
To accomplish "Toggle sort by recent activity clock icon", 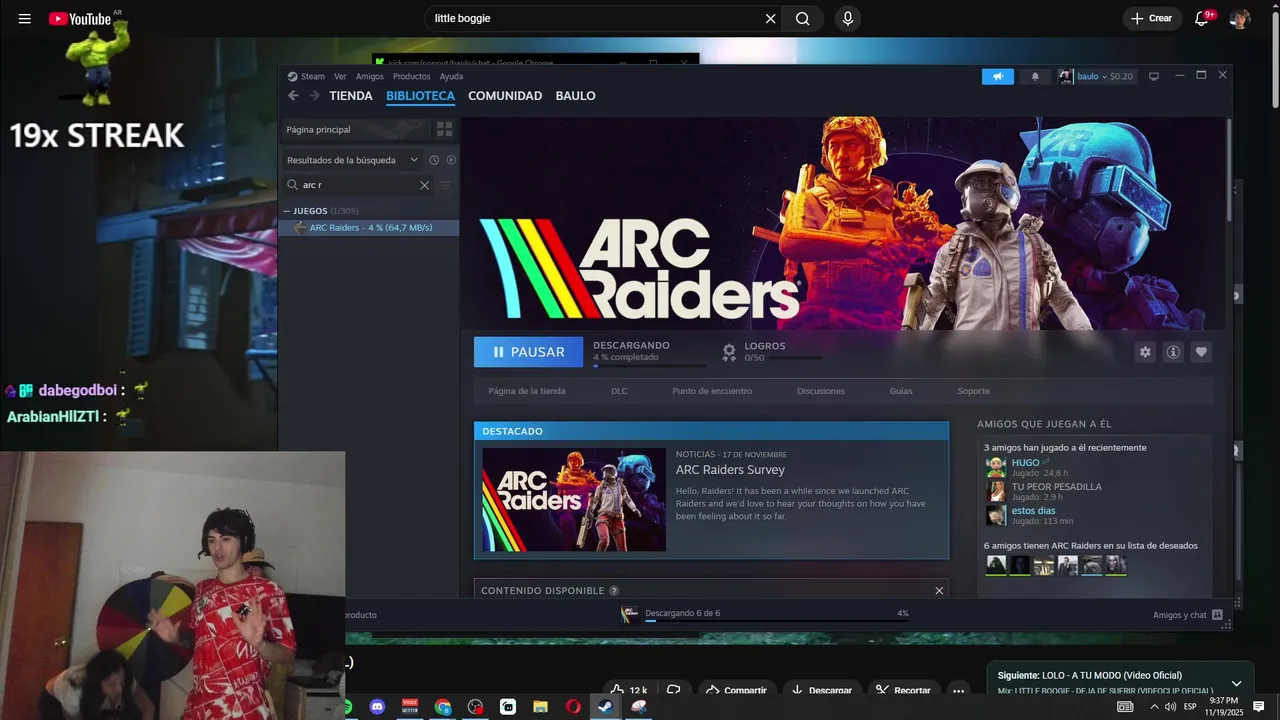I will click(x=434, y=160).
